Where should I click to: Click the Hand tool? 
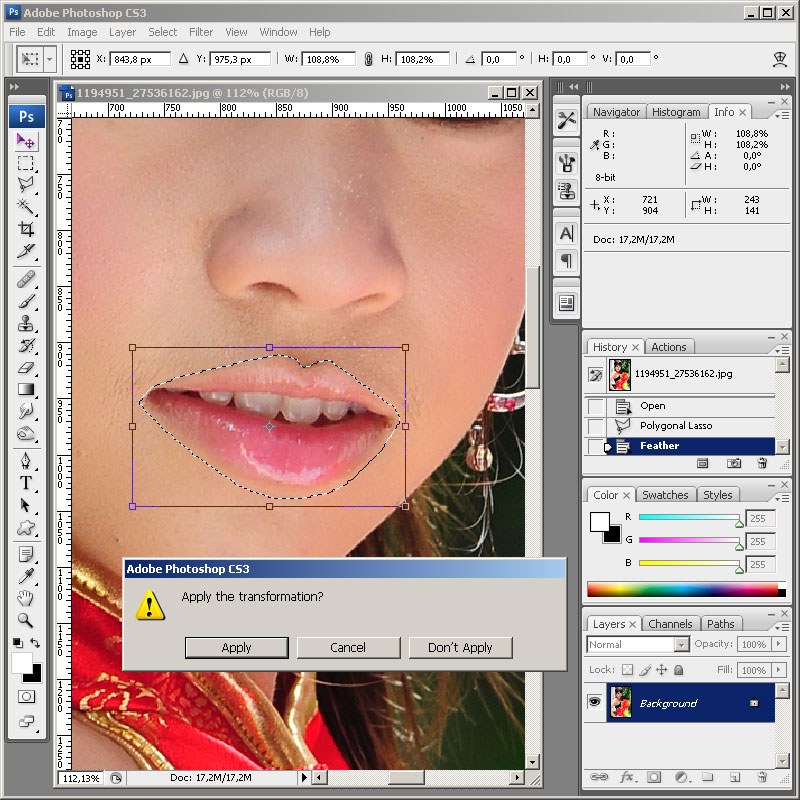pyautogui.click(x=26, y=598)
